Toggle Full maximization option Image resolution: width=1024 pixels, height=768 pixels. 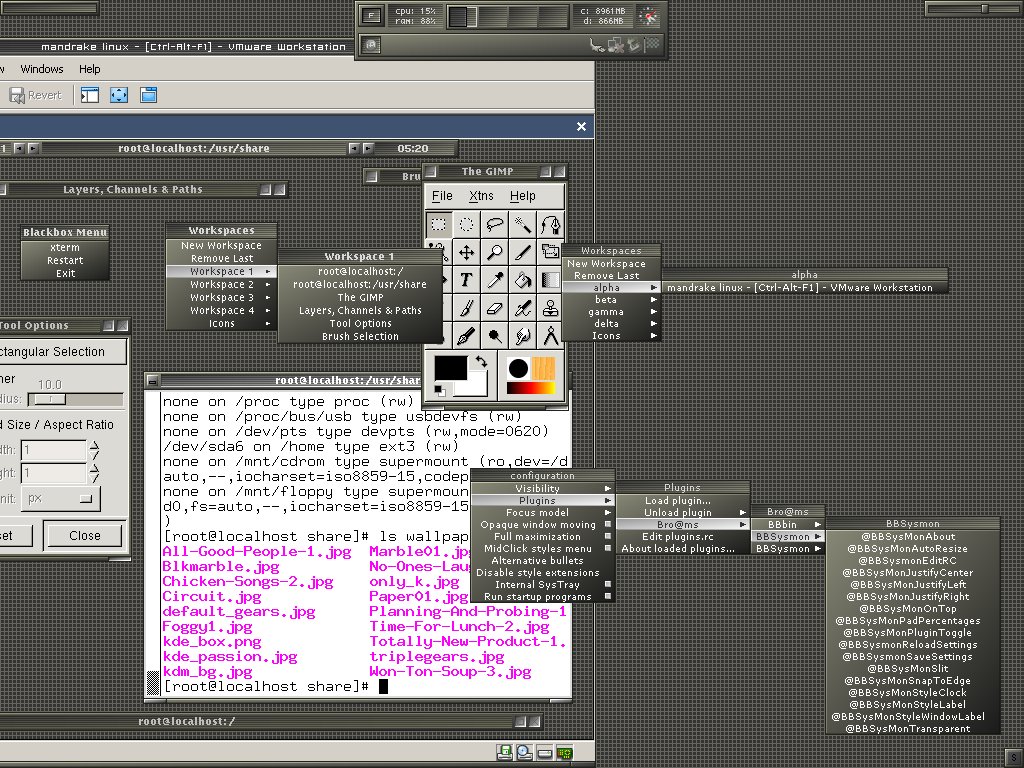541,537
